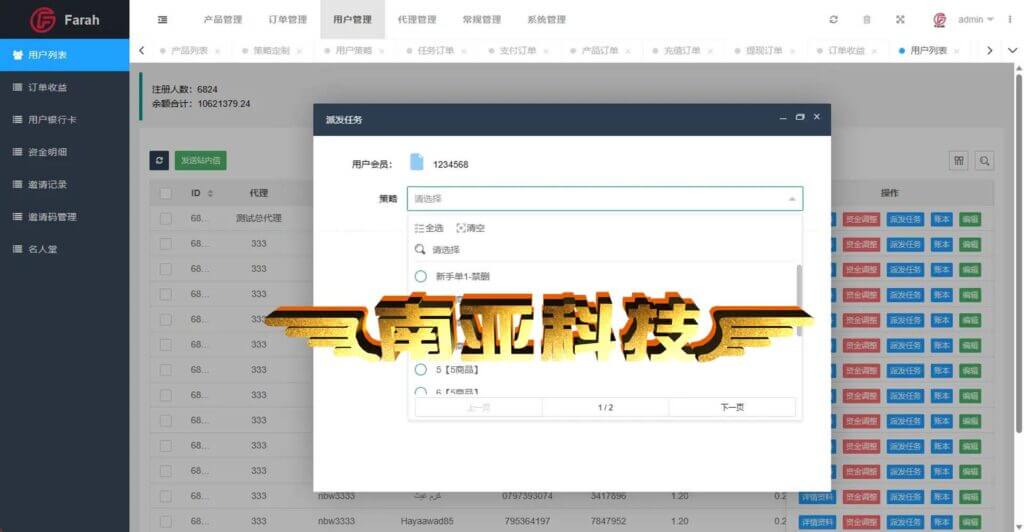Click the ID column sort arrows
1024x532 pixels.
pyautogui.click(x=210, y=193)
